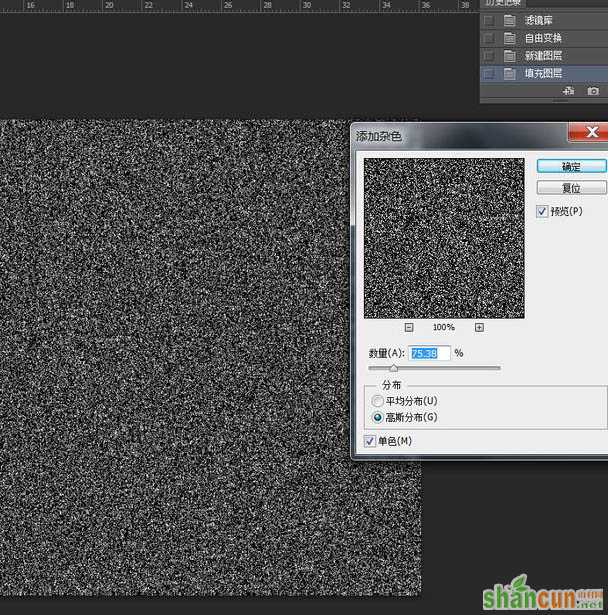The height and width of the screenshot is (615, 608).
Task: Click the History panel bottom resize grip
Action: [x=560, y=101]
